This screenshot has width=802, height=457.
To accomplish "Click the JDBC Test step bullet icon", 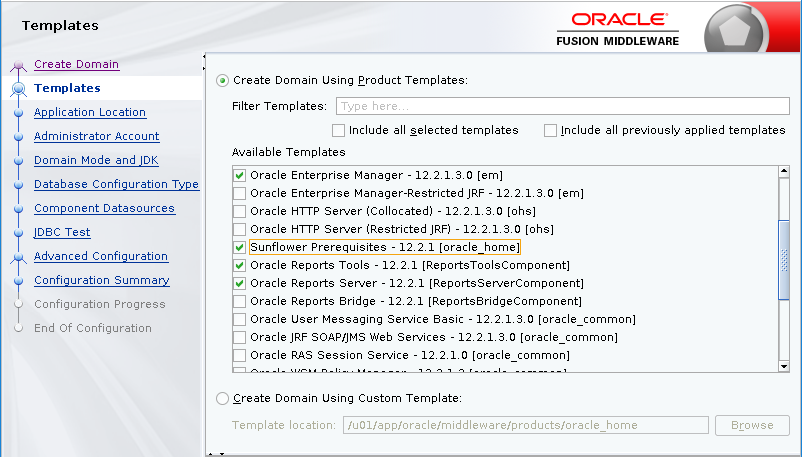I will [x=18, y=233].
